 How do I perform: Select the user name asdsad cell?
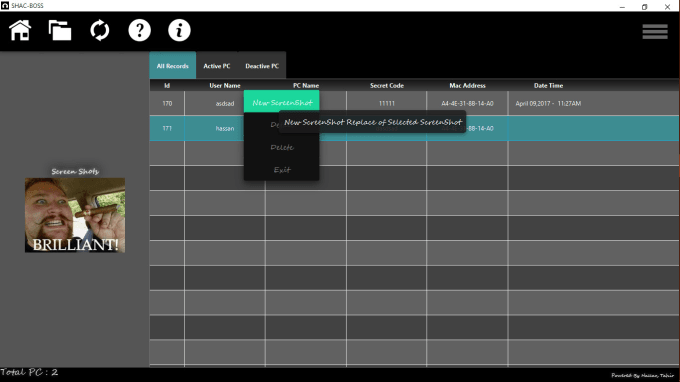tap(225, 103)
